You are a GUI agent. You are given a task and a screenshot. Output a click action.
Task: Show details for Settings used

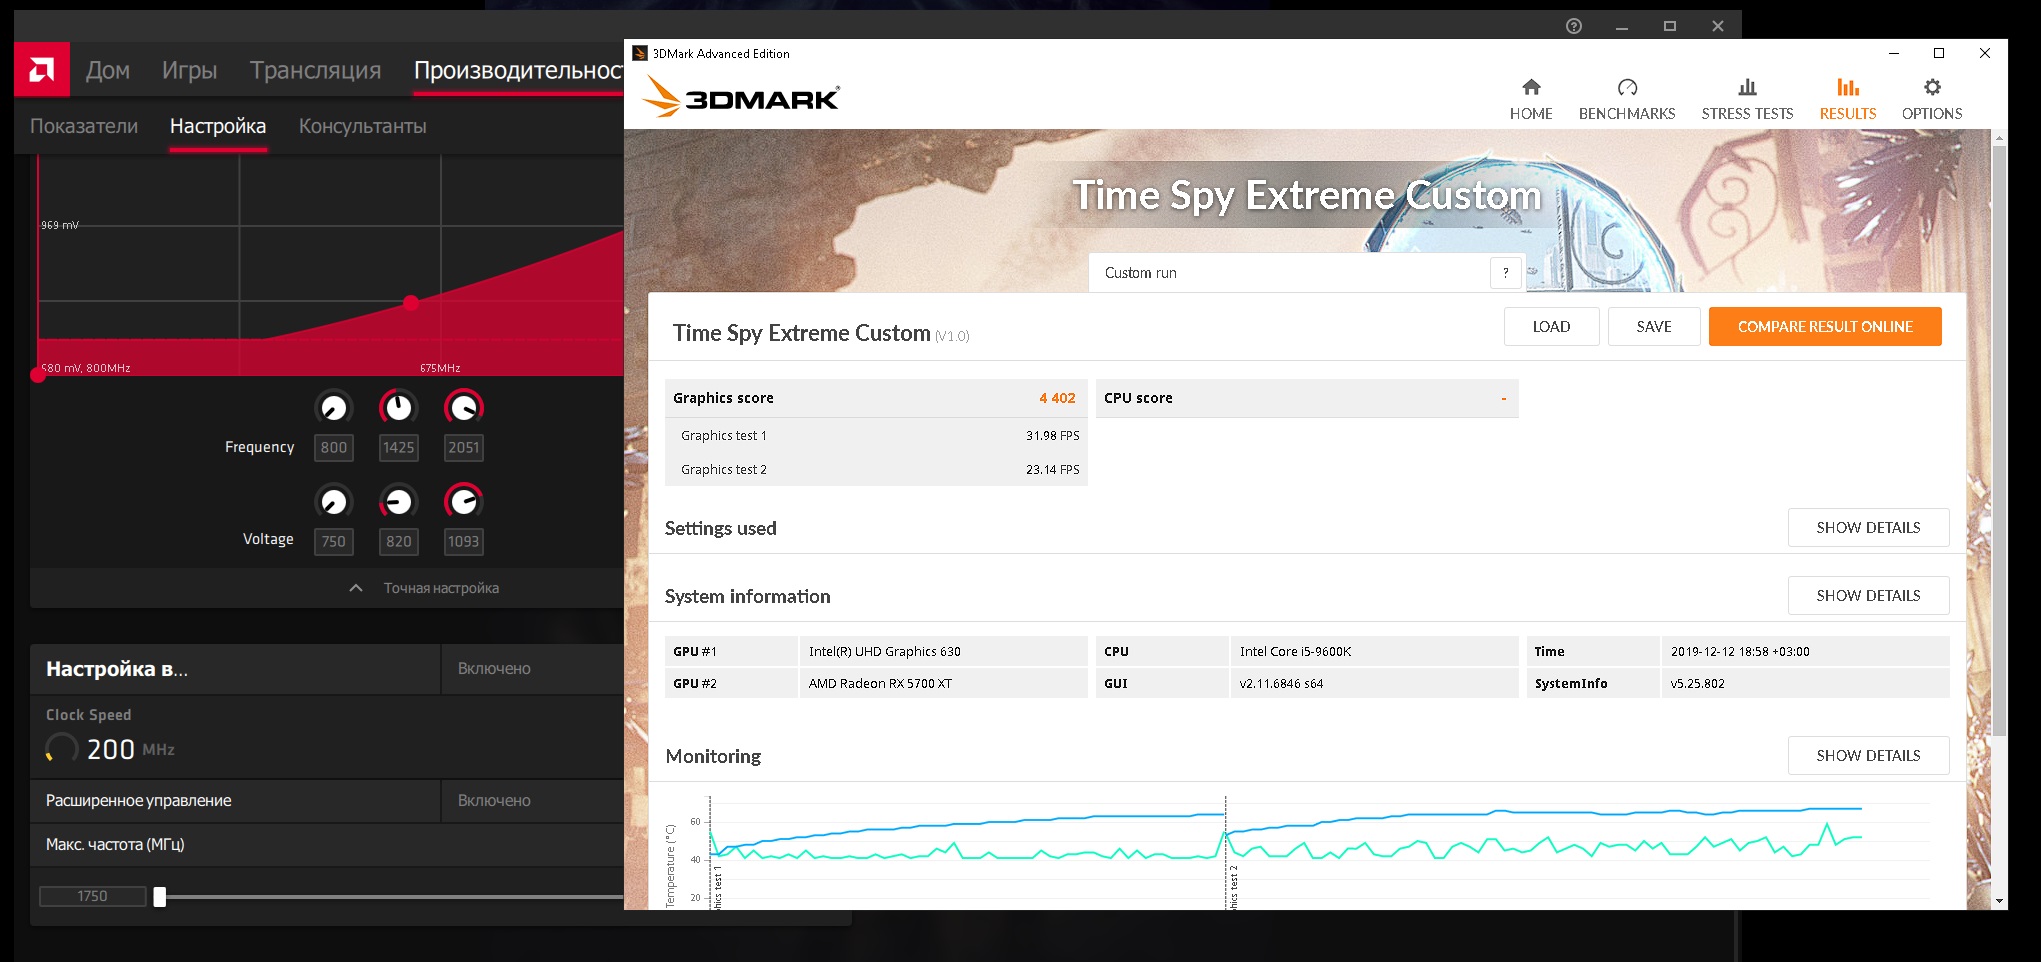click(x=1868, y=528)
